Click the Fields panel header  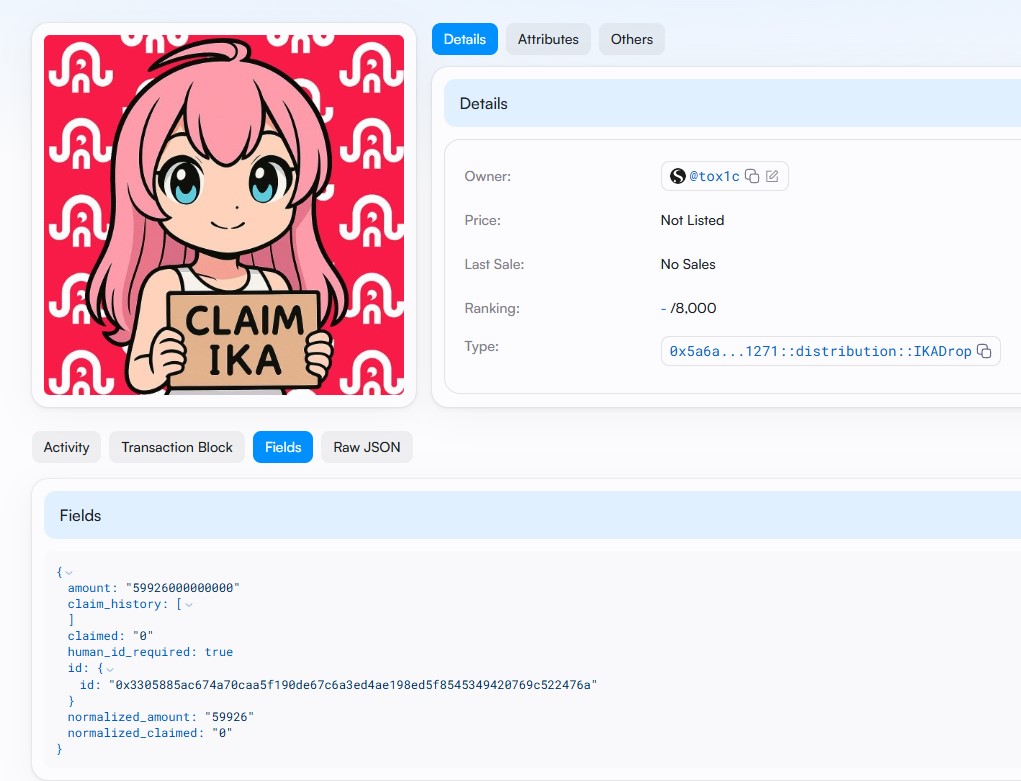533,515
